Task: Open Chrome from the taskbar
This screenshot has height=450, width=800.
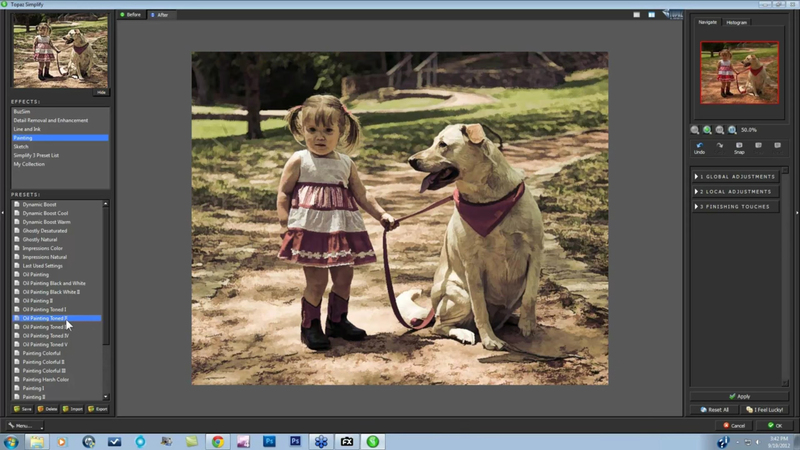Action: 217,441
